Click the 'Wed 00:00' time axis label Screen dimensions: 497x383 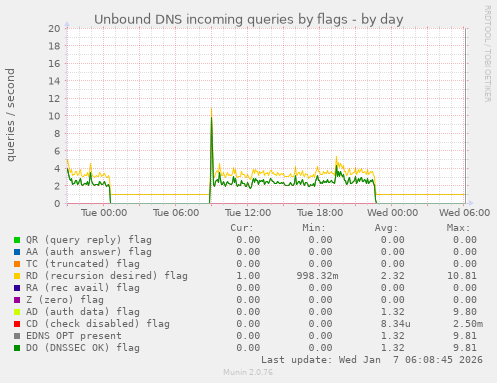click(392, 213)
